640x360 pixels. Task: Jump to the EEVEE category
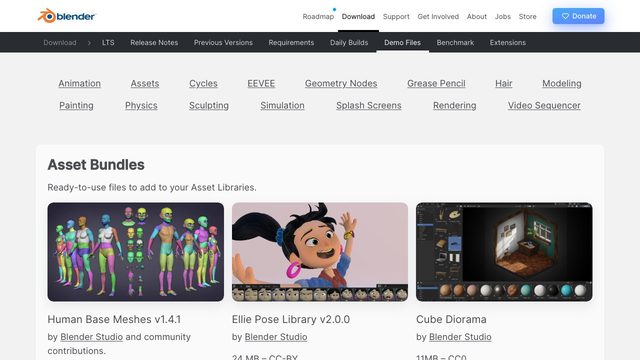(261, 83)
